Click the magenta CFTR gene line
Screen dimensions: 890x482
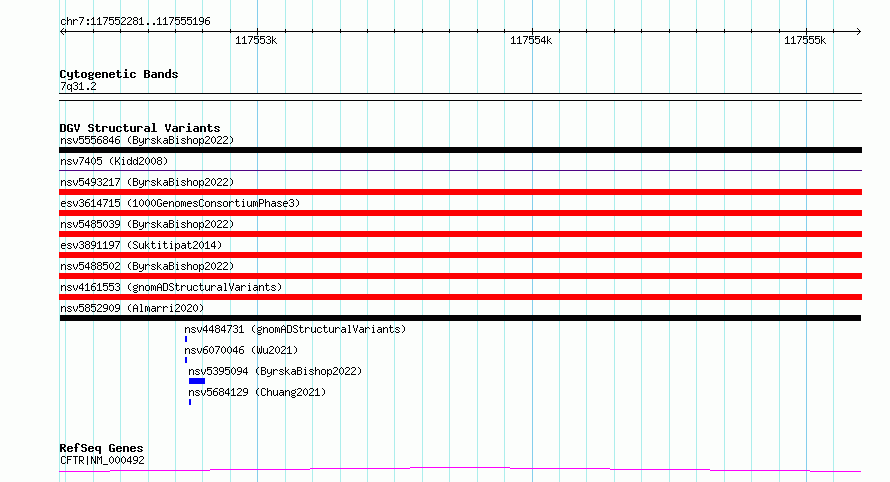pos(460,470)
